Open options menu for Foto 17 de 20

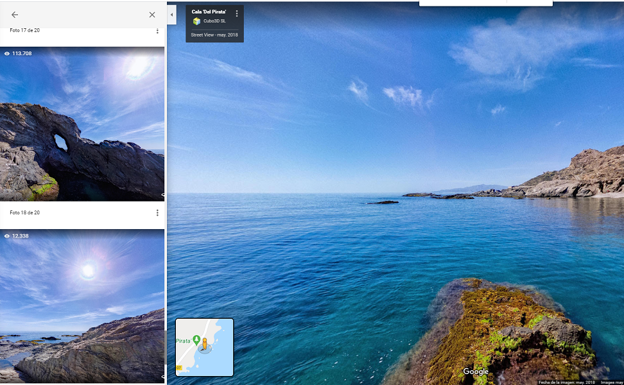click(x=157, y=31)
